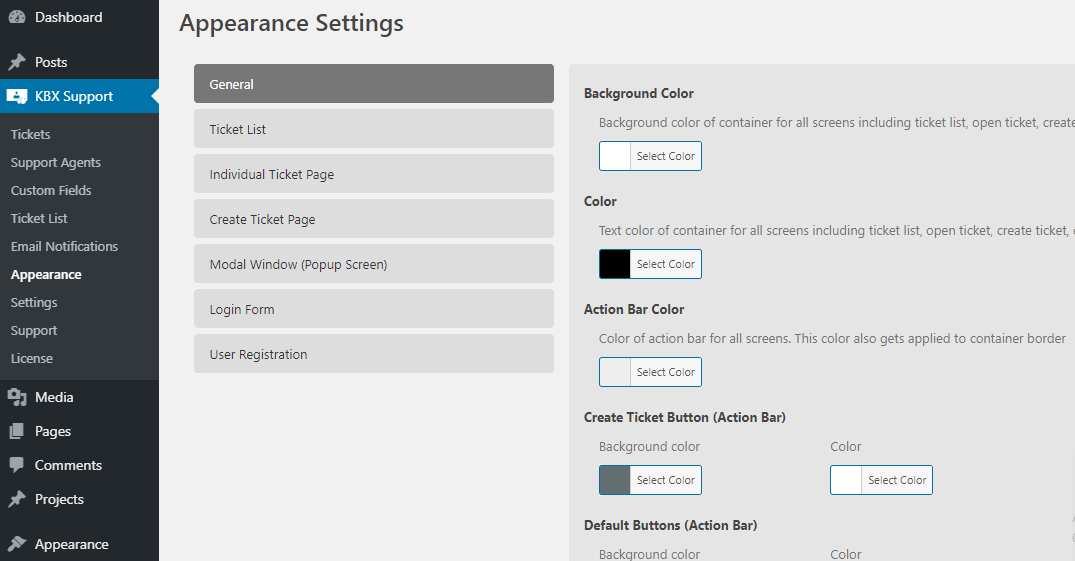
Task: Go to Support Agents submenu
Action: 56,163
